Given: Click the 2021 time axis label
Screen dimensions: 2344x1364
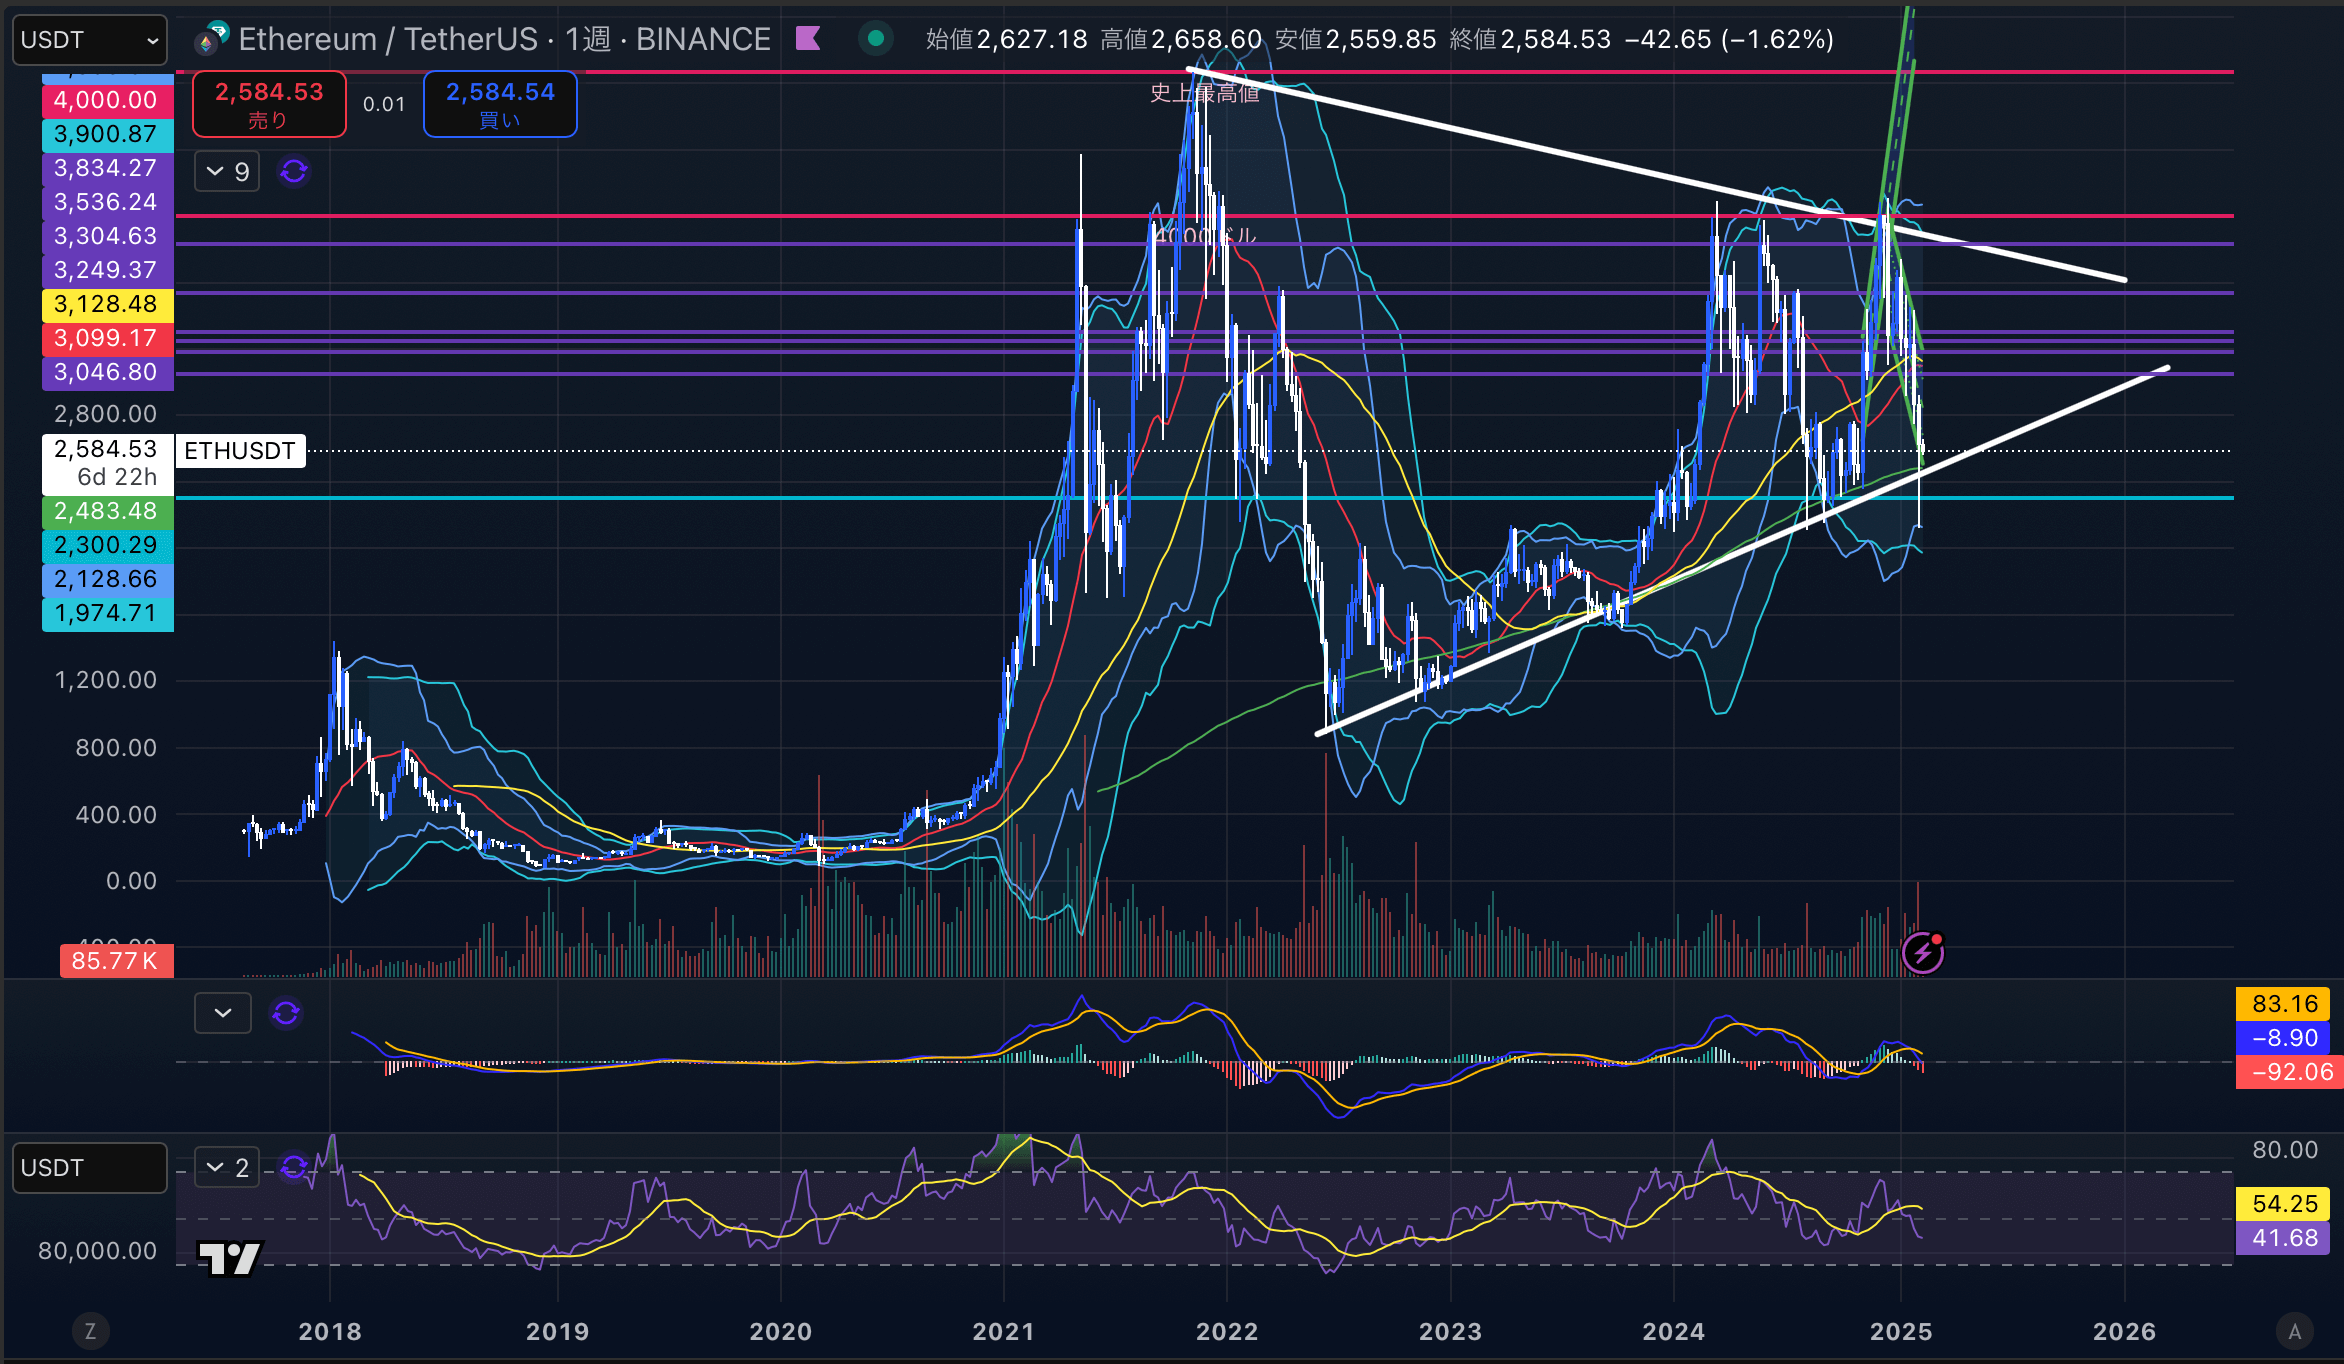Looking at the screenshot, I should coord(1004,1332).
